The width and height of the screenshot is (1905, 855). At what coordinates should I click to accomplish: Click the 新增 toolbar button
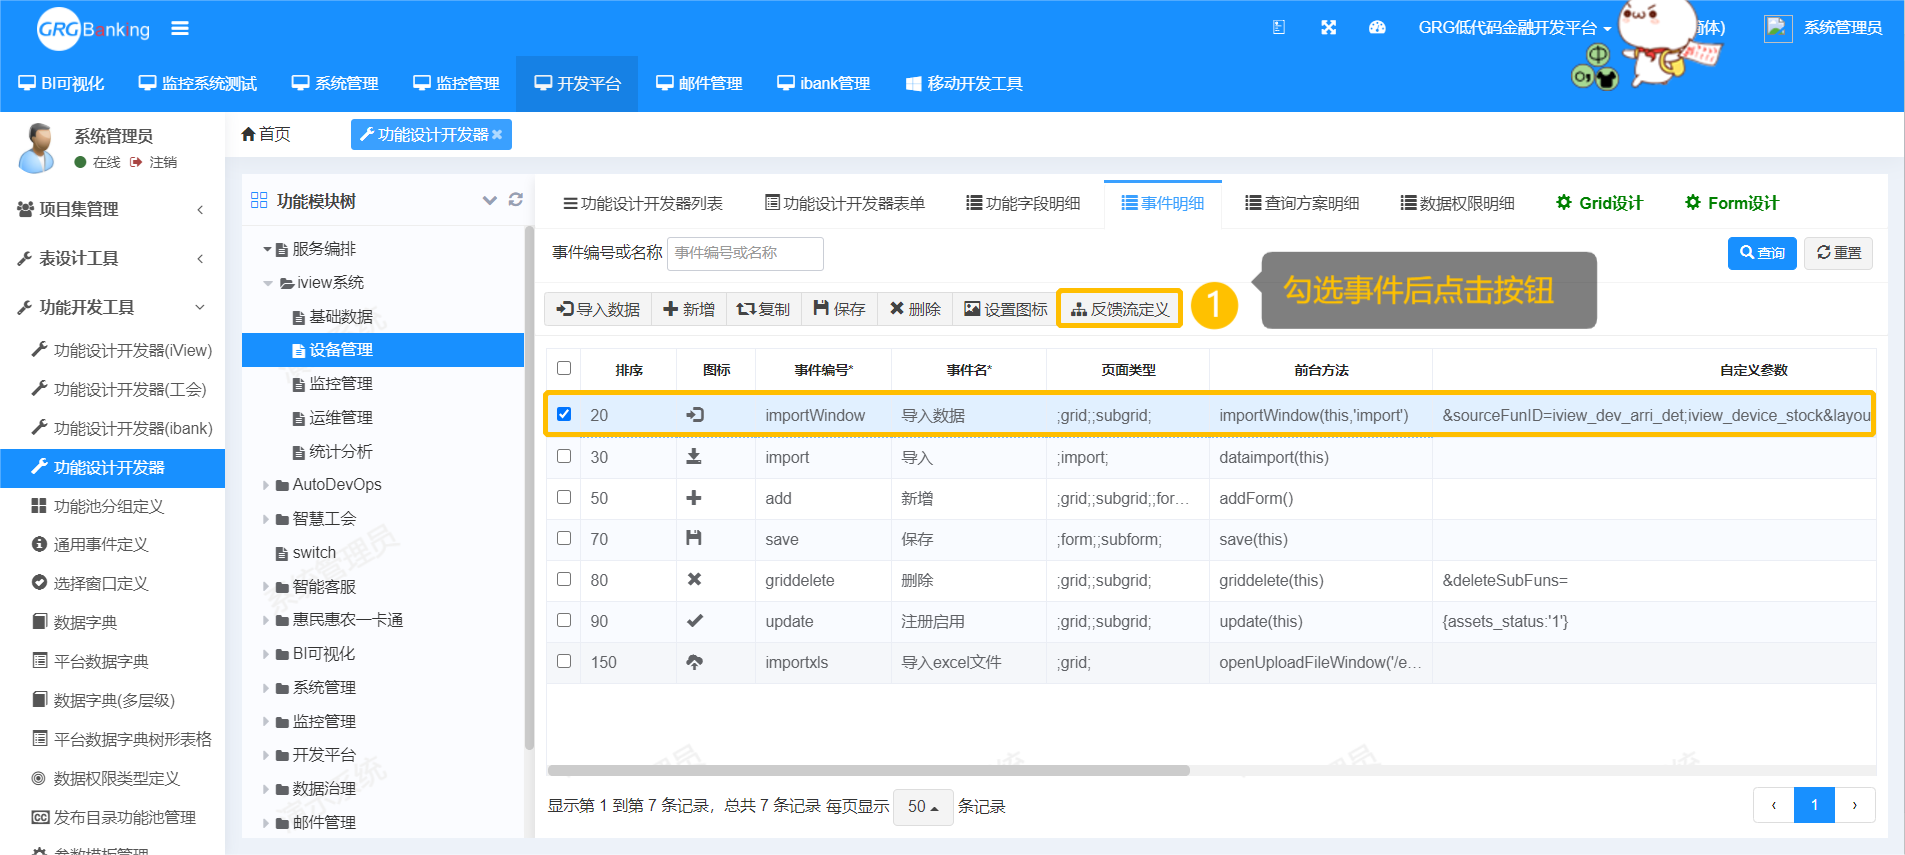click(x=689, y=309)
